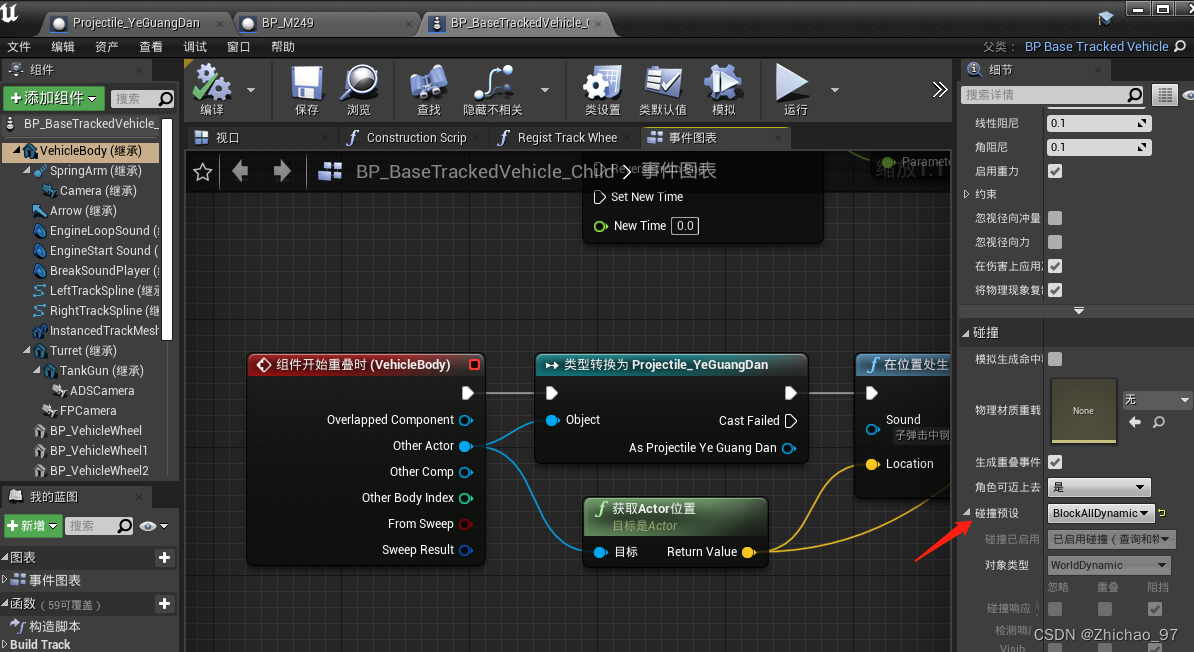1194x652 pixels.
Task: Toggle 生成重叠事件 checkbox
Action: tap(1055, 462)
